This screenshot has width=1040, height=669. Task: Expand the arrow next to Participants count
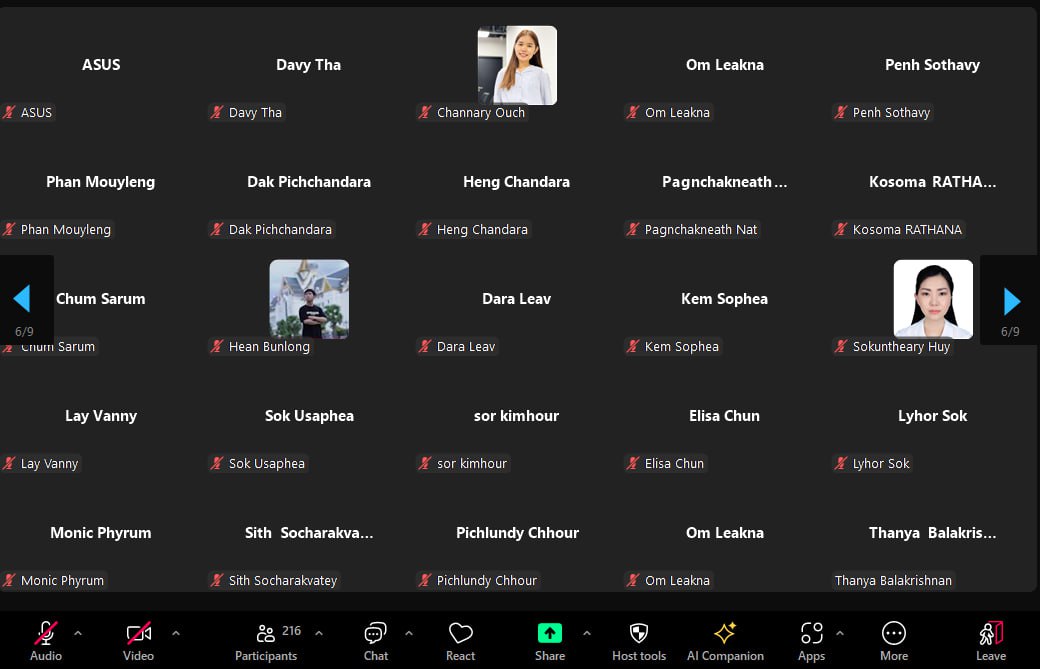tap(319, 633)
